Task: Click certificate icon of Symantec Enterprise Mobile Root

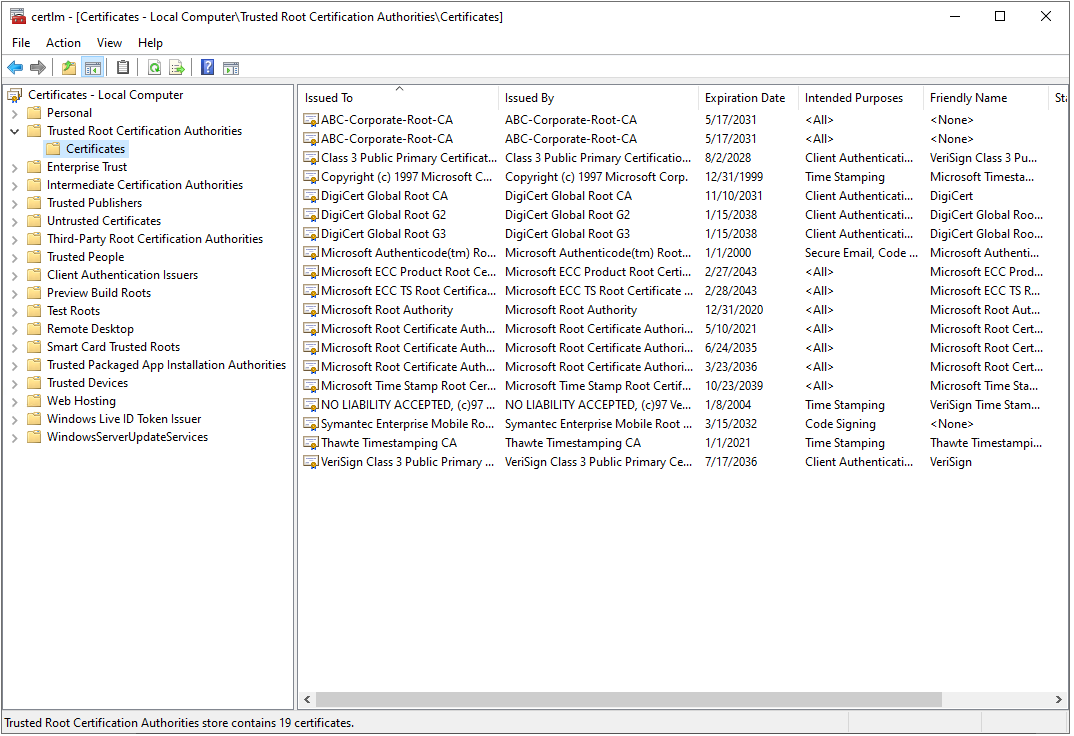Action: (x=311, y=424)
